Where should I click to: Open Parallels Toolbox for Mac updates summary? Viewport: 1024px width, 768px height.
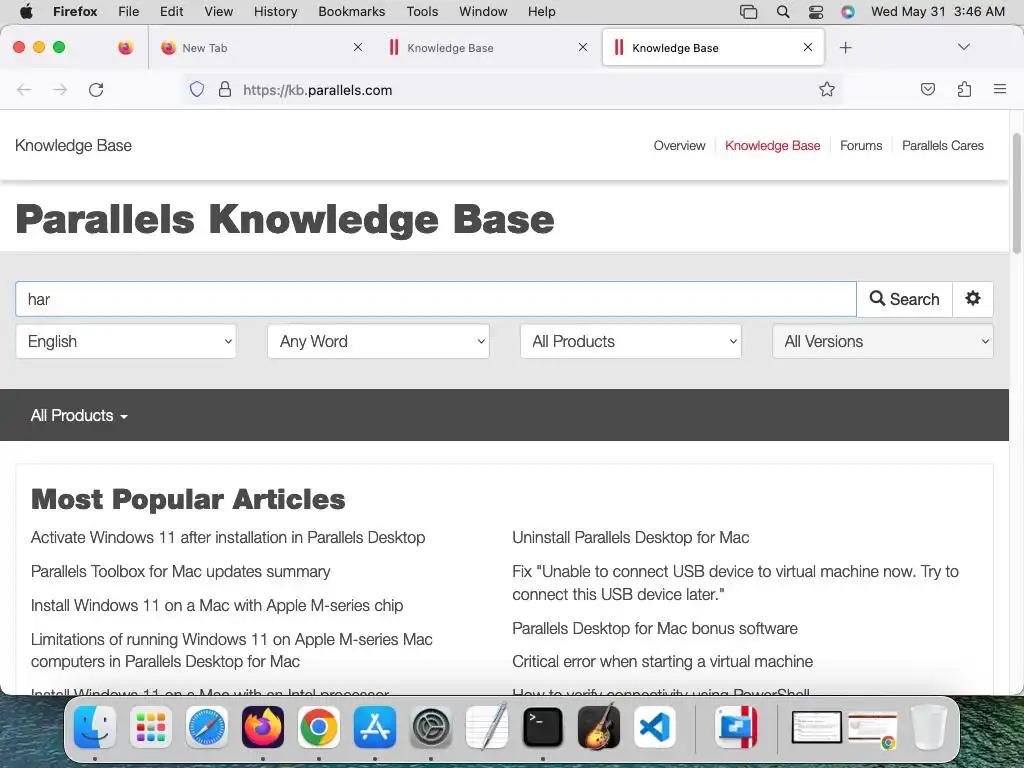(x=180, y=571)
